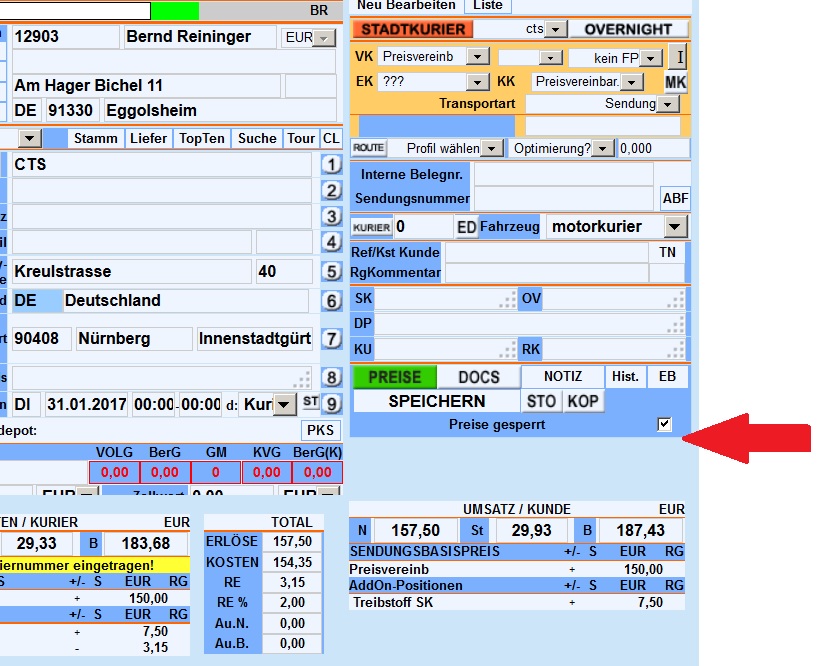Open the Liste tab
This screenshot has height=666, width=817.
click(x=488, y=5)
